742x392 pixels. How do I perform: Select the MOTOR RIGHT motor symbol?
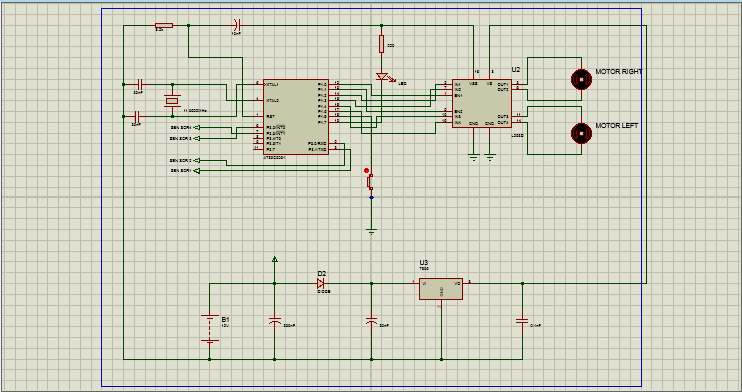[x=581, y=79]
